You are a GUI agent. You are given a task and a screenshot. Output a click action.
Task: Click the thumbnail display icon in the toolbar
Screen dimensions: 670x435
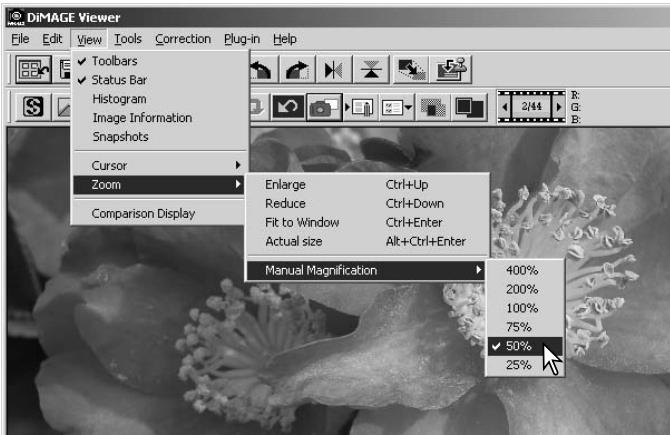point(34,69)
